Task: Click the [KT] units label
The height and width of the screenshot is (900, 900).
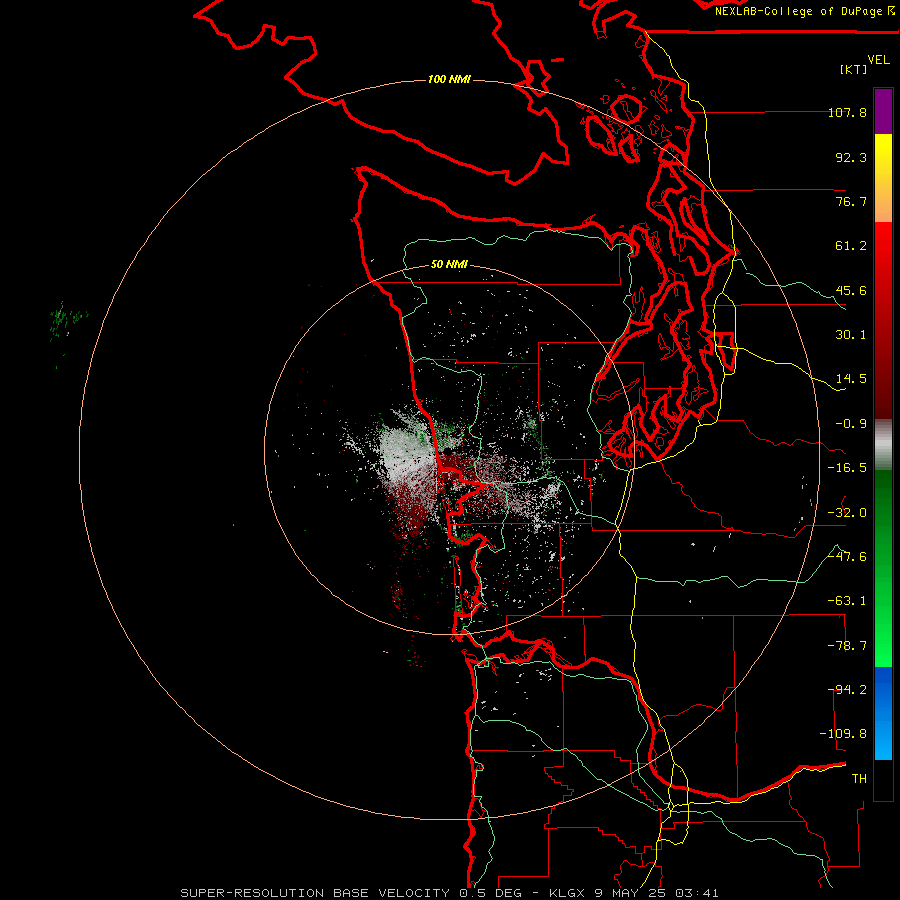Action: pos(854,69)
